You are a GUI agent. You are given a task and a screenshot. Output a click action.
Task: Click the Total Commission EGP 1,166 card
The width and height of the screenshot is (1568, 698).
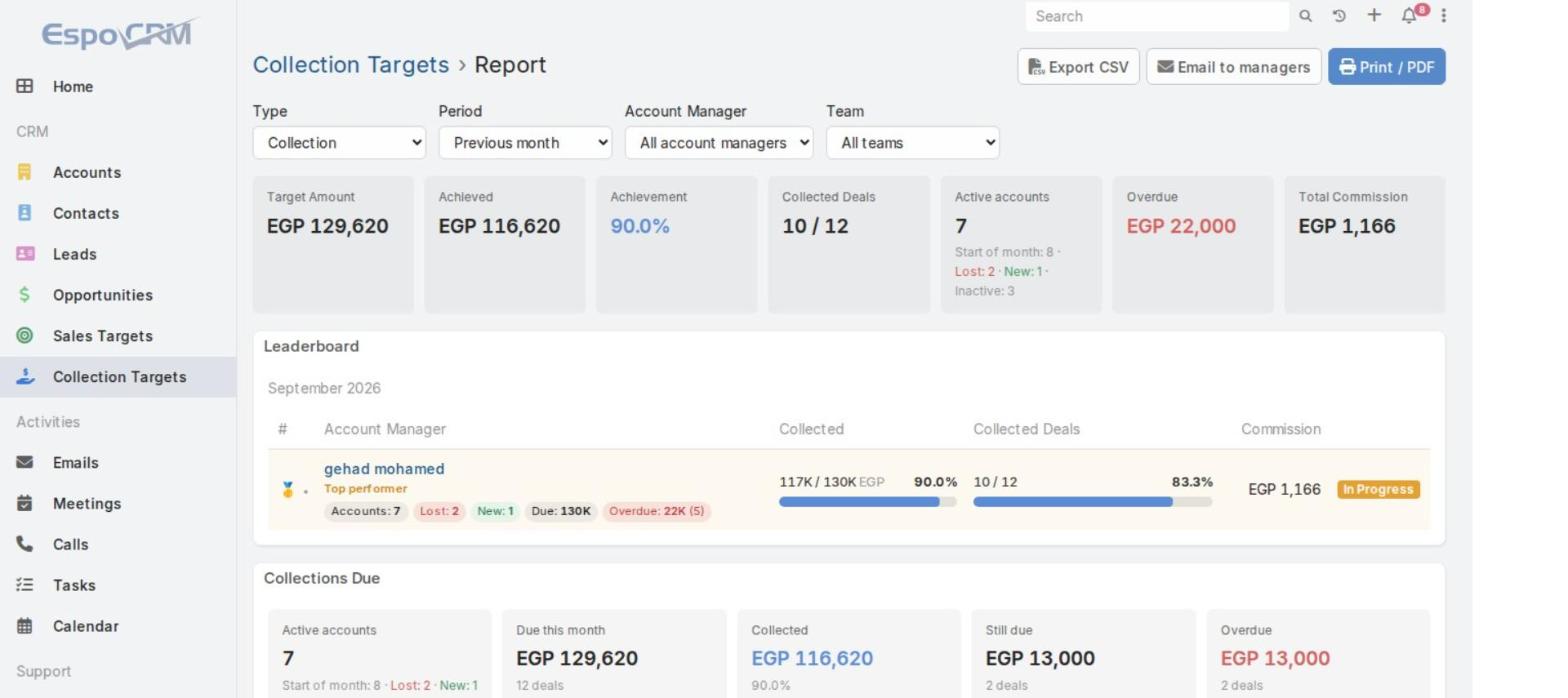click(x=1365, y=245)
